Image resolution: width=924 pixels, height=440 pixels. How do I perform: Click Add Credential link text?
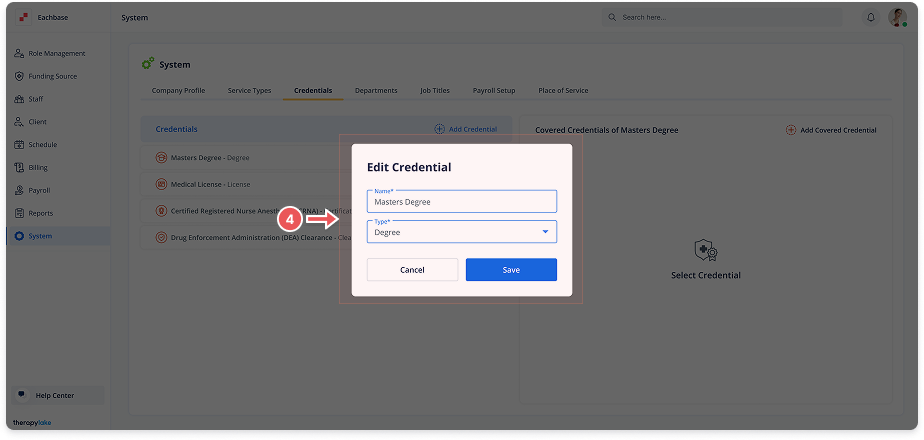coord(473,129)
